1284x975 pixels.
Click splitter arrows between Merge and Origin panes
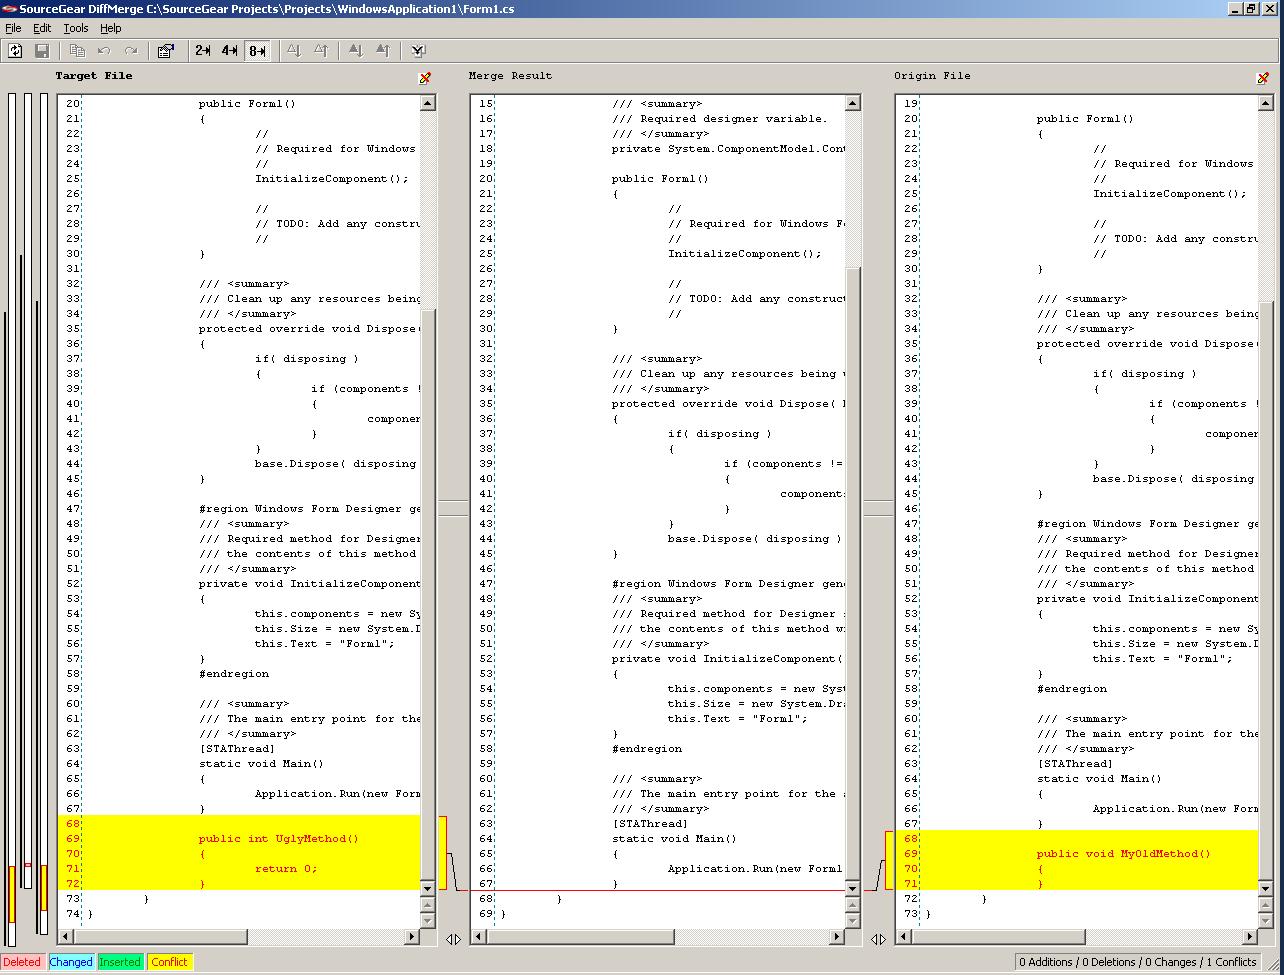[878, 939]
